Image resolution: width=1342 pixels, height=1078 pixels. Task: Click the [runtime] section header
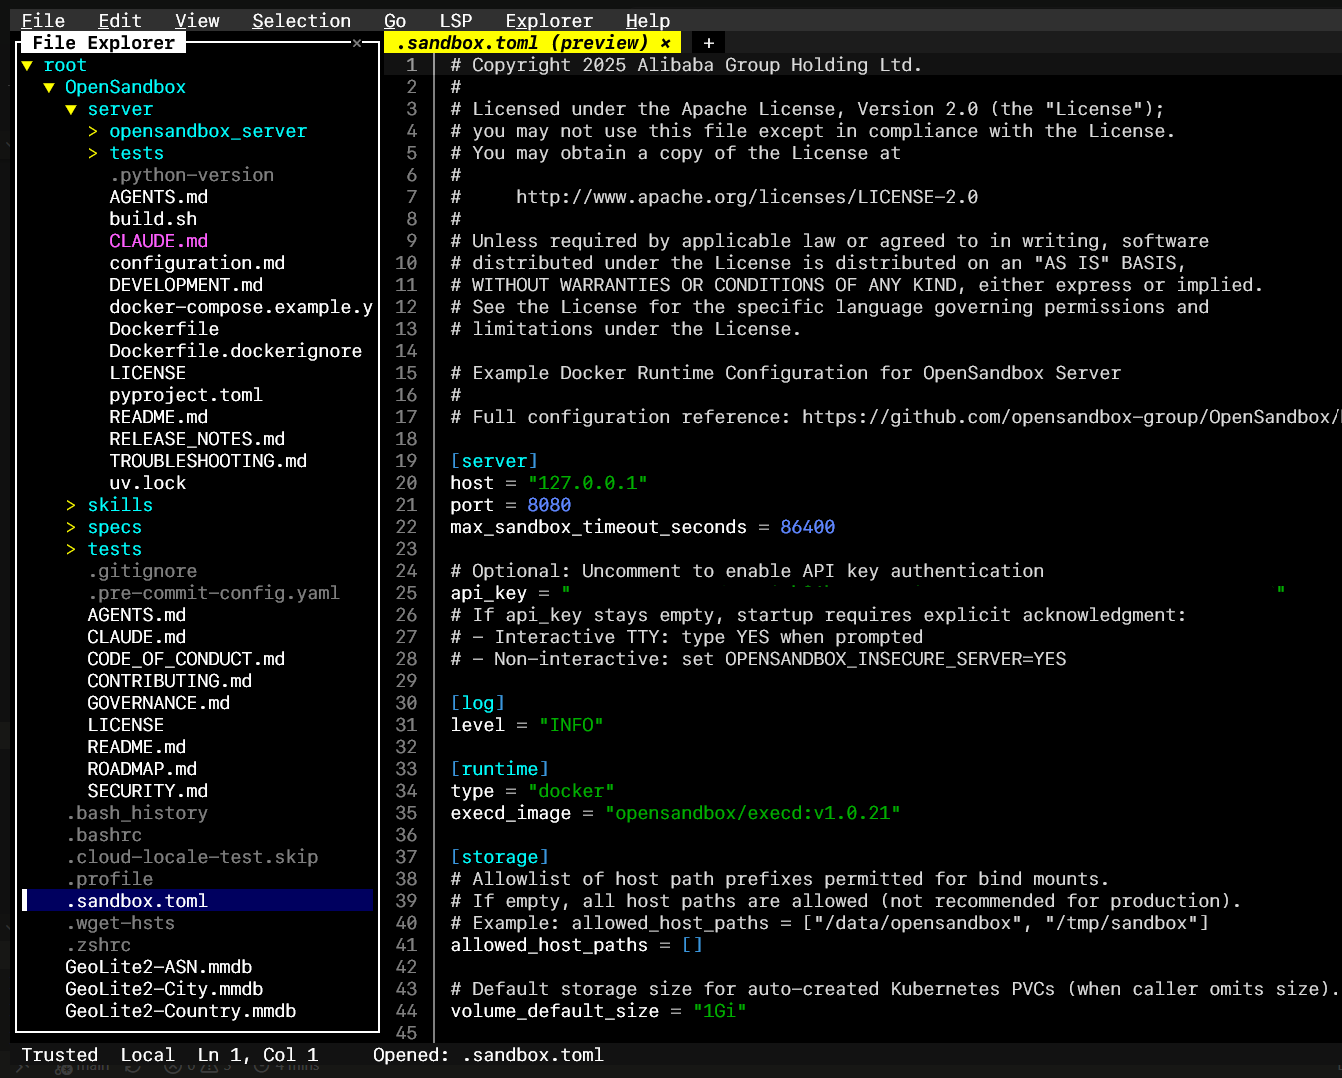point(499,769)
